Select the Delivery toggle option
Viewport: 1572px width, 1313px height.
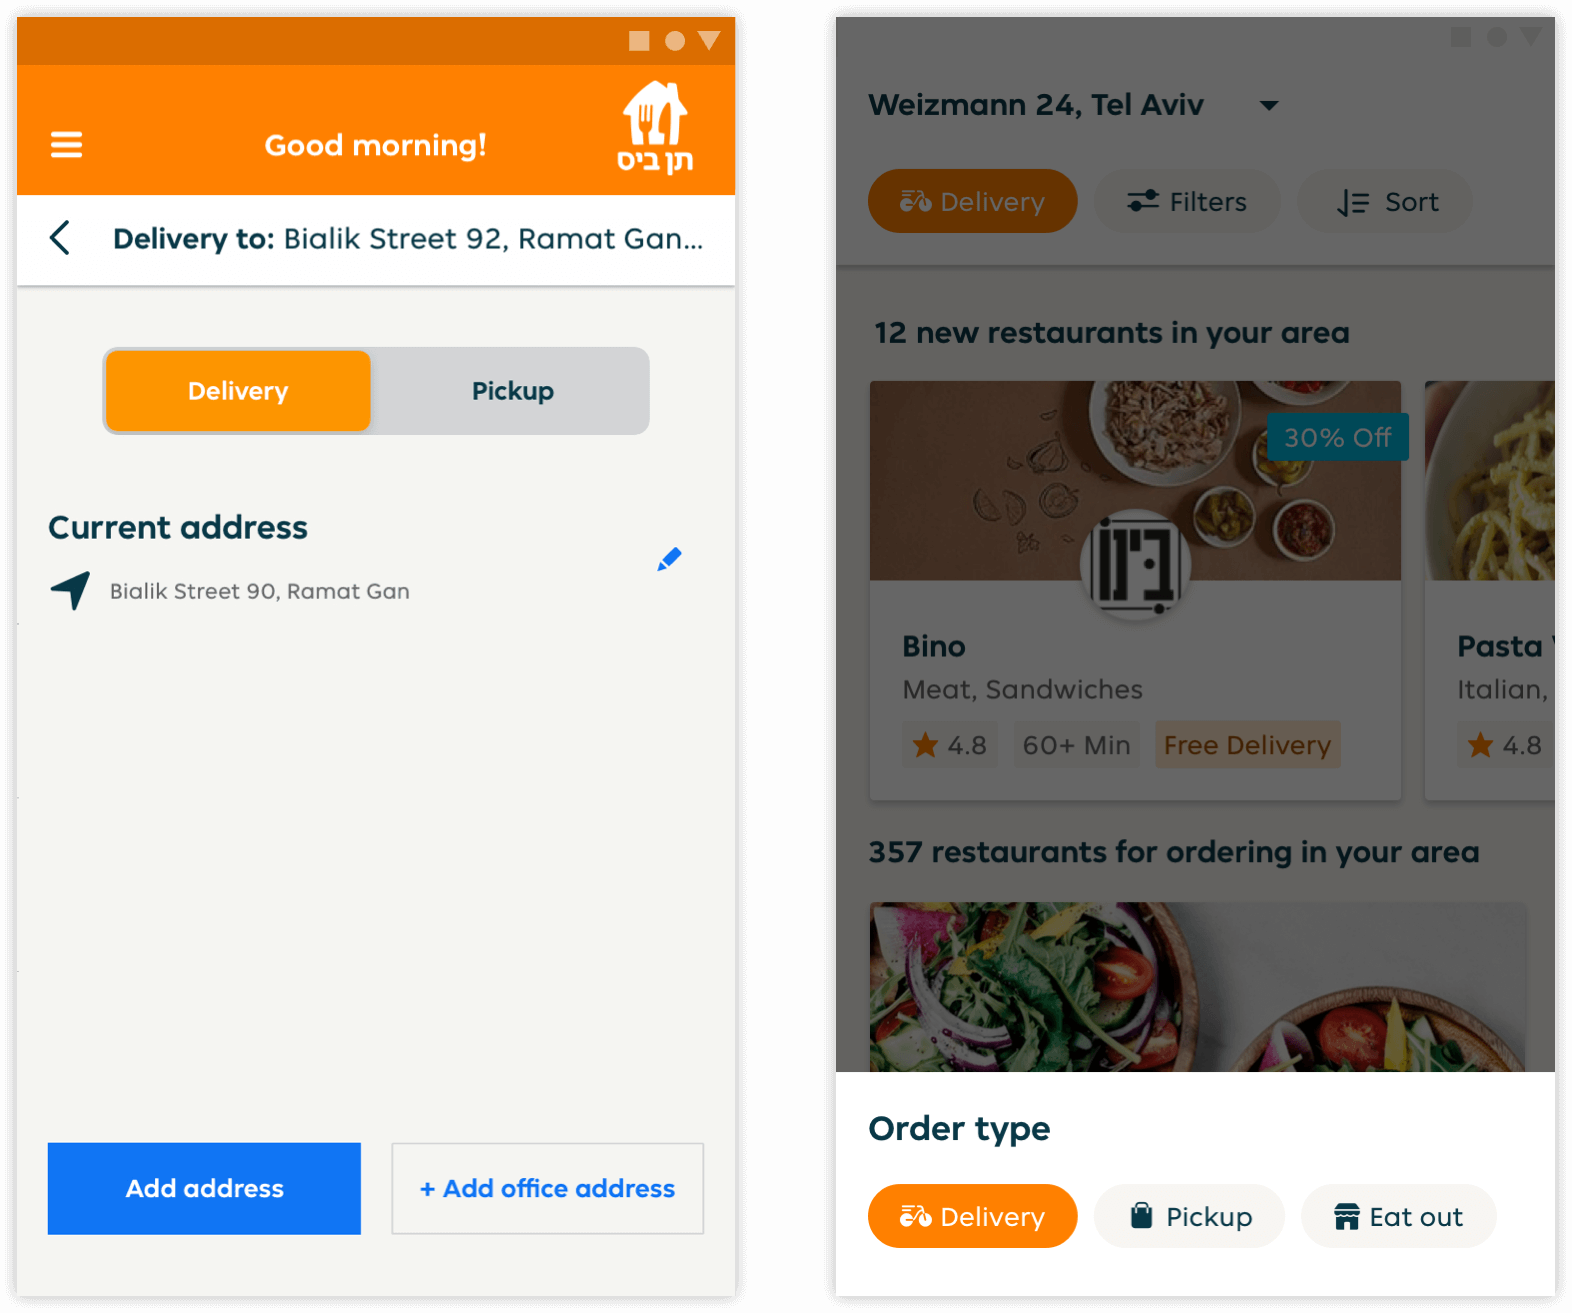[238, 391]
